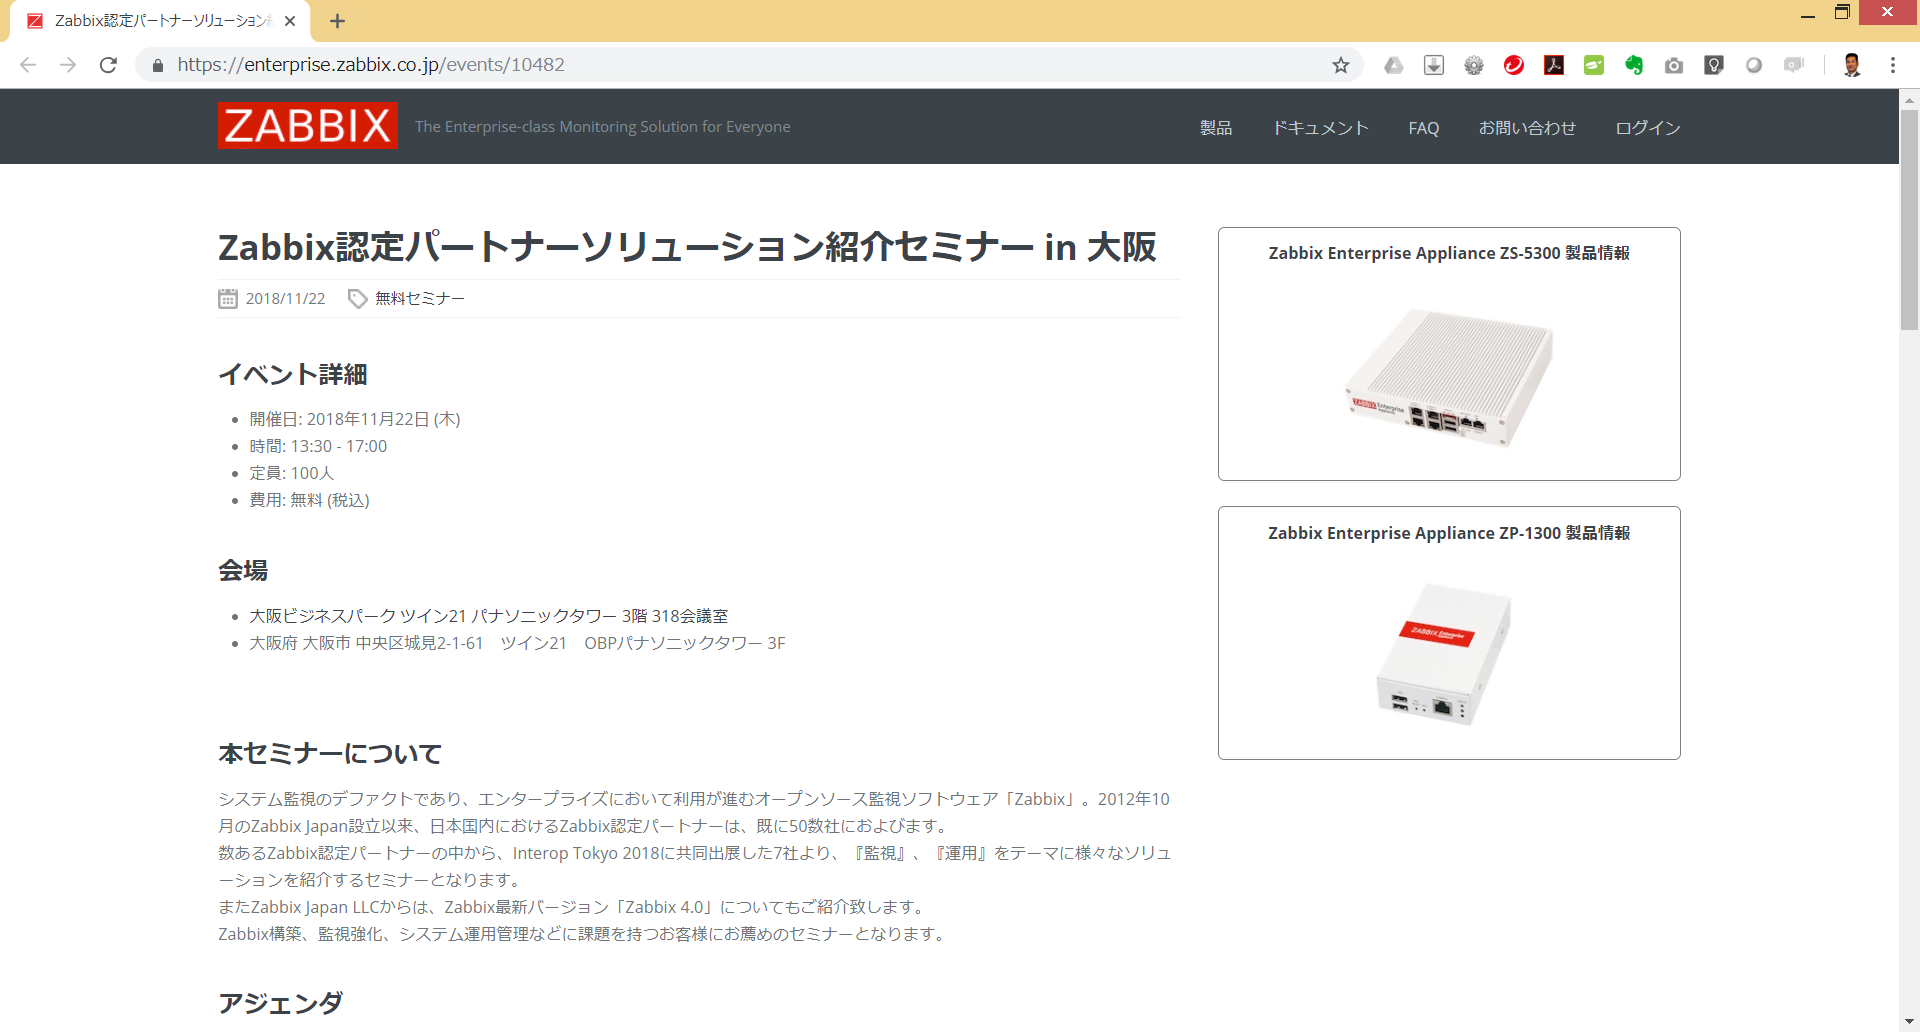Click the red Trend Micro extension
The width and height of the screenshot is (1920, 1032).
1514,65
